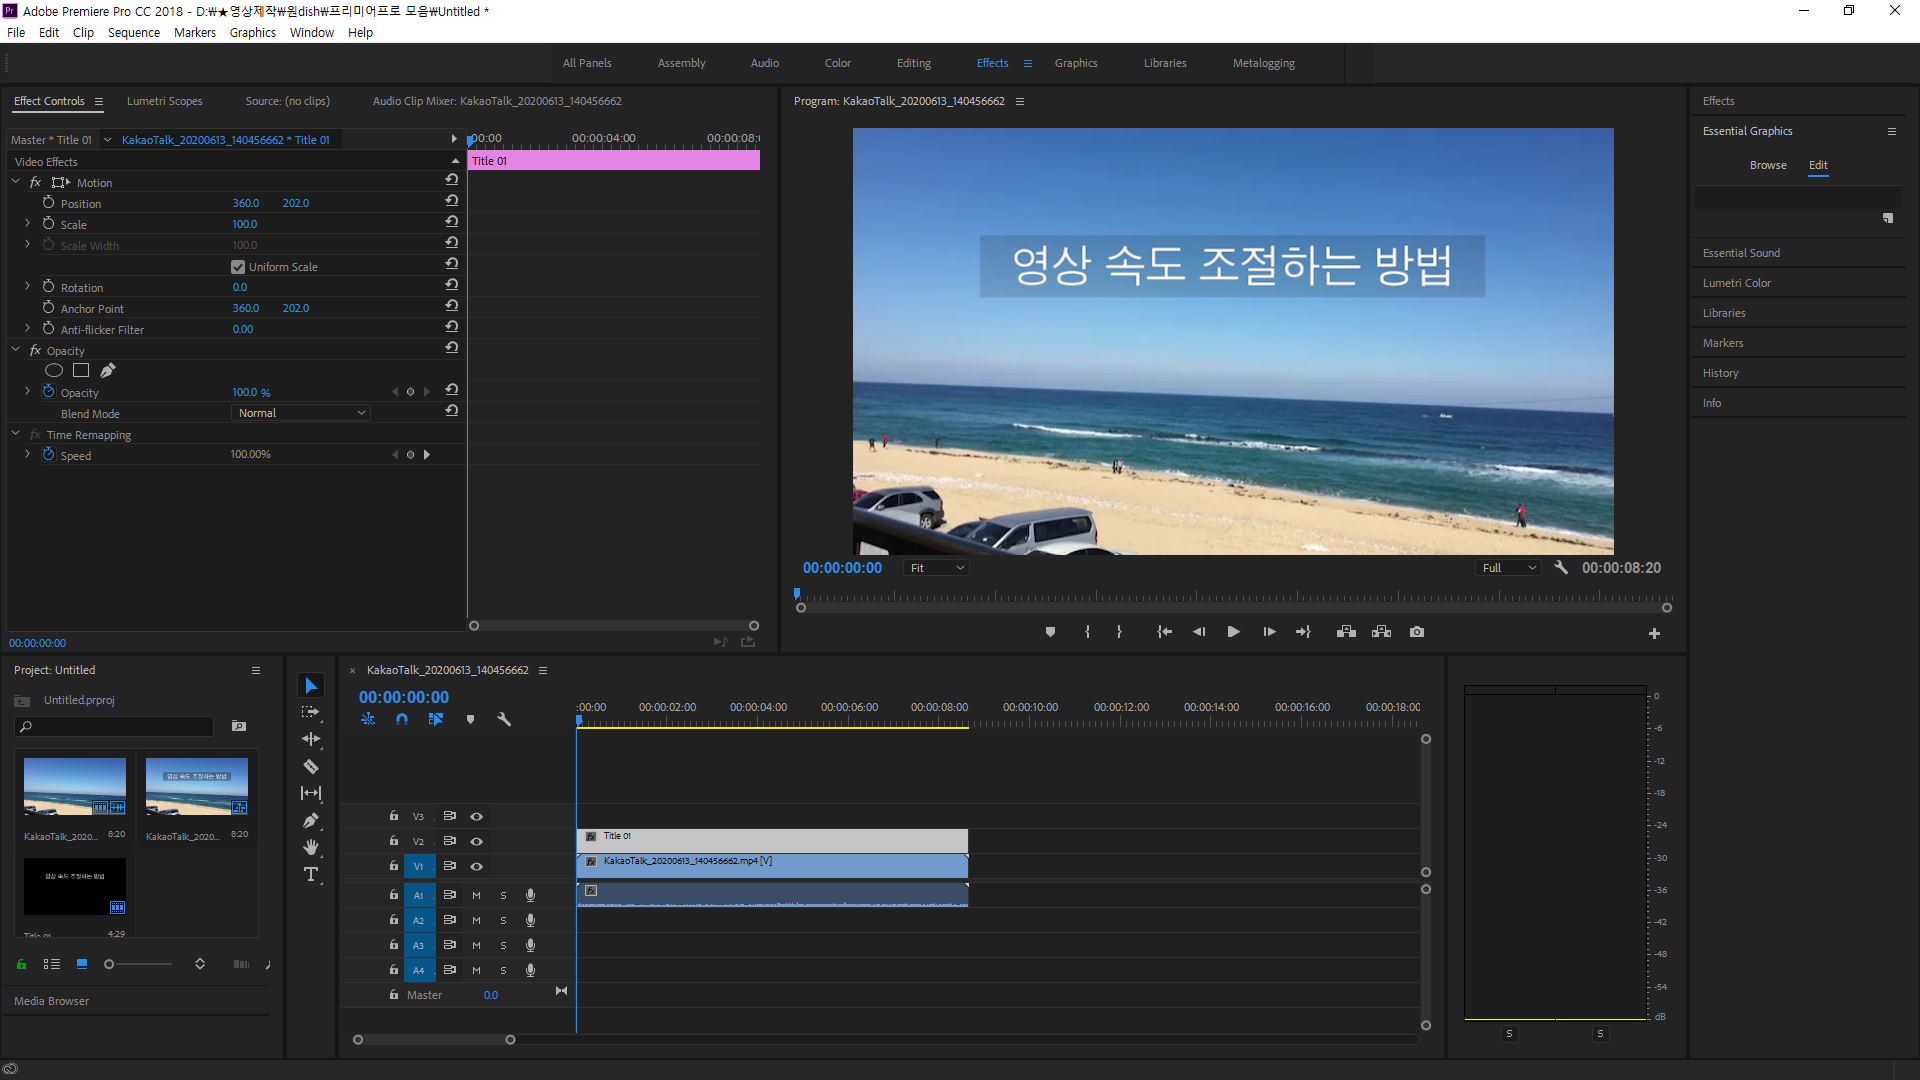
Task: Adjust the project thumbnail zoom slider
Action: pos(110,964)
